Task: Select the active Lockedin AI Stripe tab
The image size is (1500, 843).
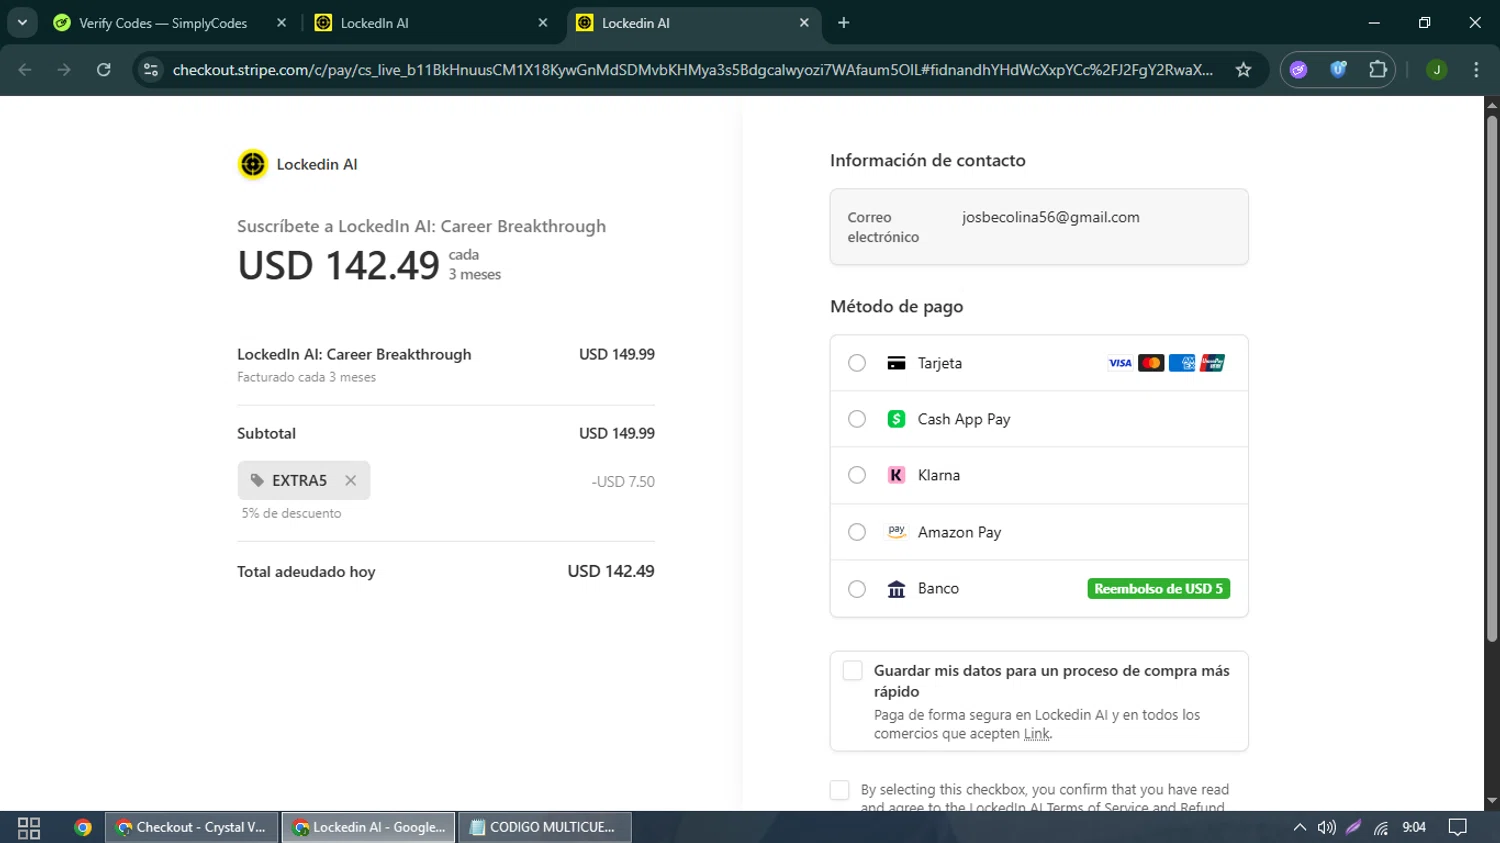Action: click(x=694, y=23)
